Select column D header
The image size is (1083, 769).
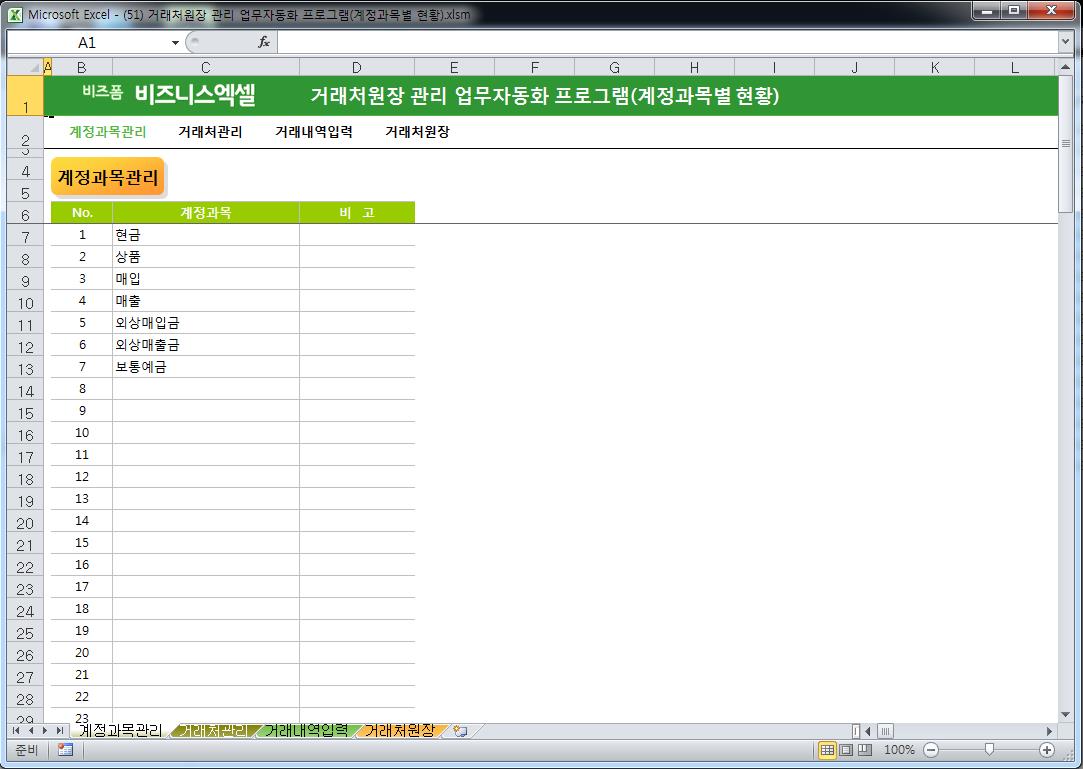click(356, 68)
